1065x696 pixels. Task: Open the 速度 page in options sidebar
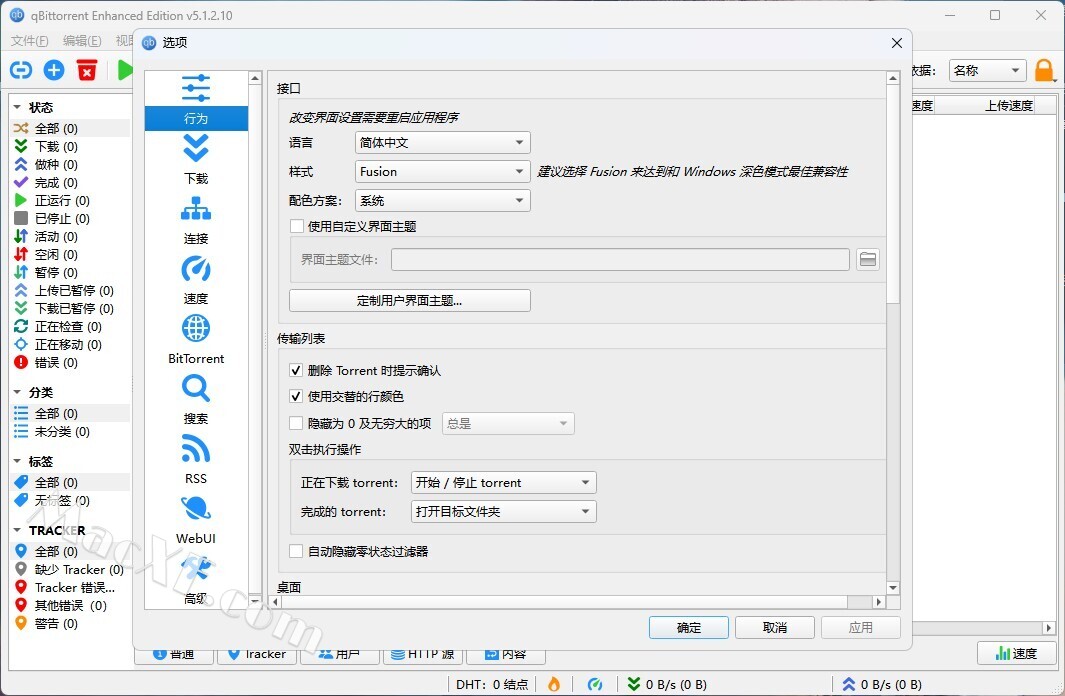click(196, 280)
